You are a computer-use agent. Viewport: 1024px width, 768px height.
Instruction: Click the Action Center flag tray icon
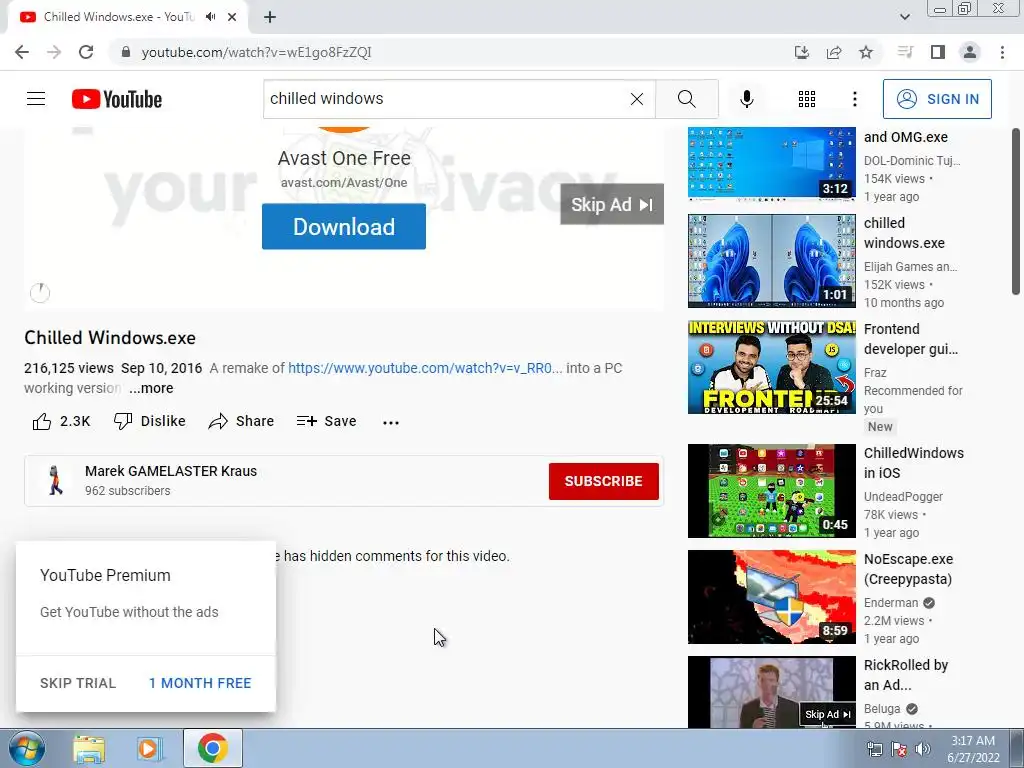pyautogui.click(x=899, y=749)
